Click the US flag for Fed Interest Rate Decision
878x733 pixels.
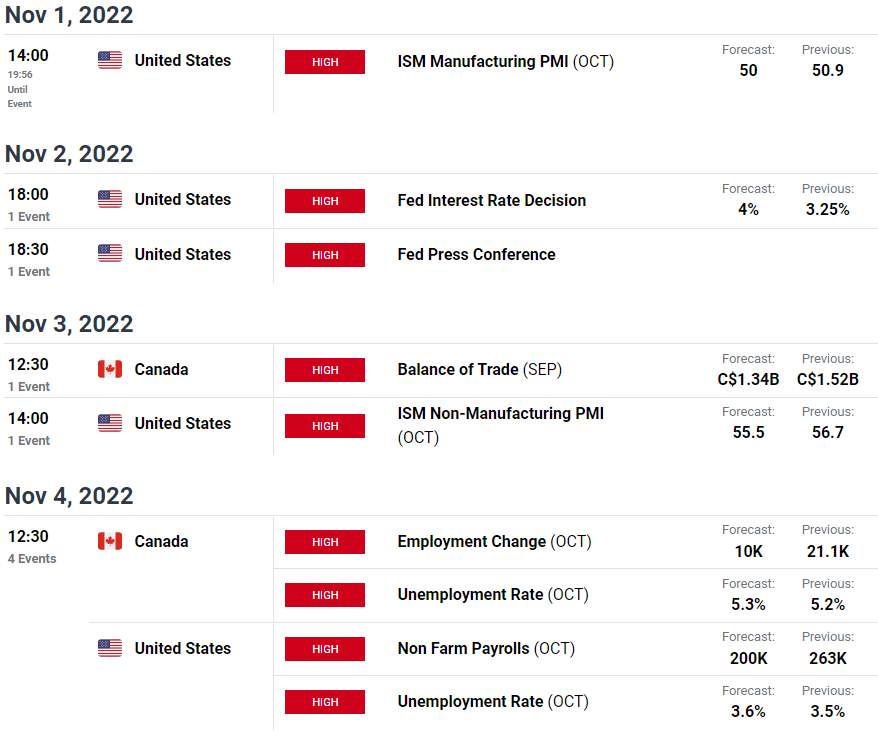110,199
